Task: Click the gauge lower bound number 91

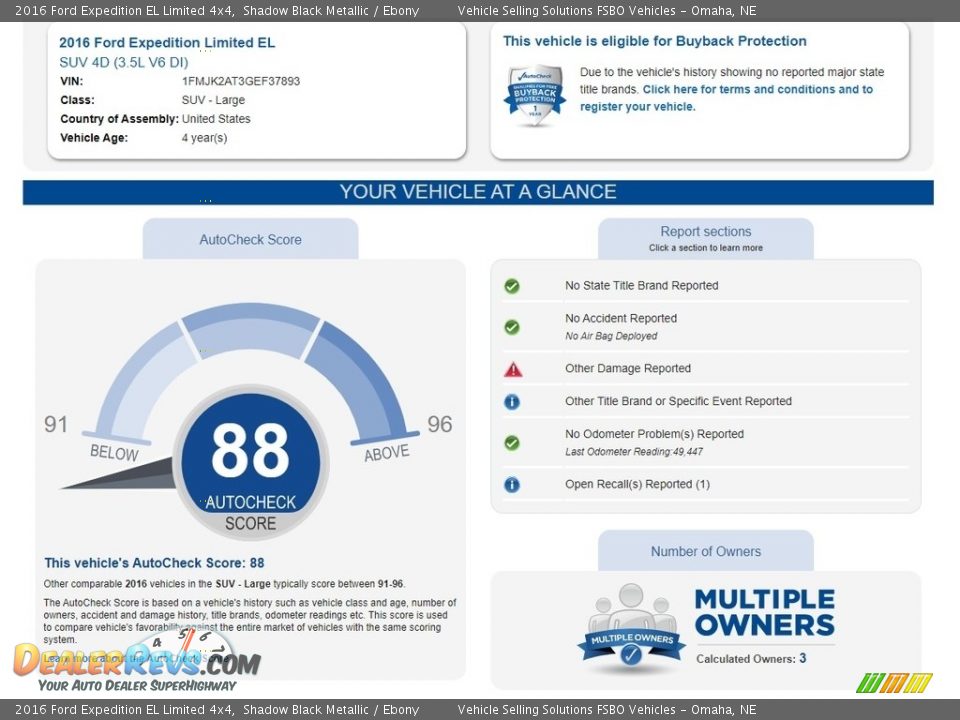Action: [56, 424]
